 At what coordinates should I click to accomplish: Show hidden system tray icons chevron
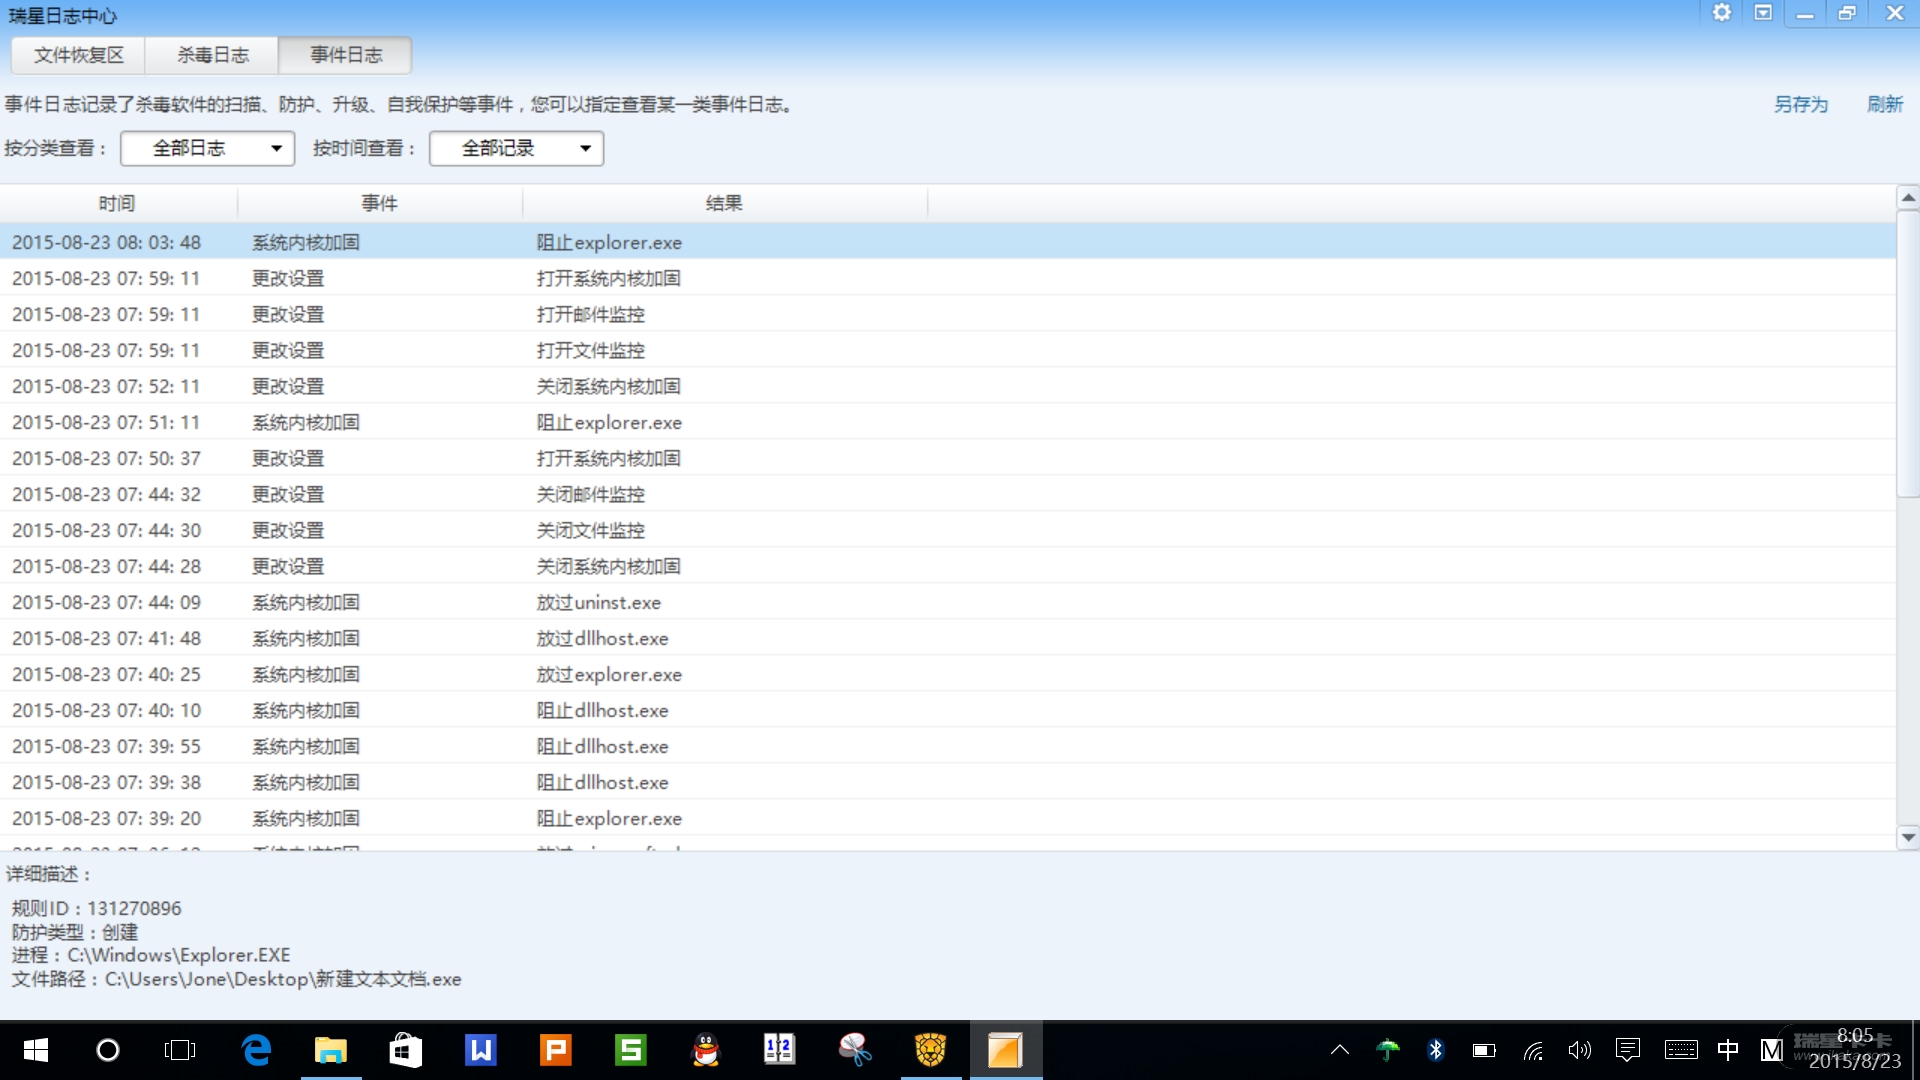[x=1339, y=1050]
